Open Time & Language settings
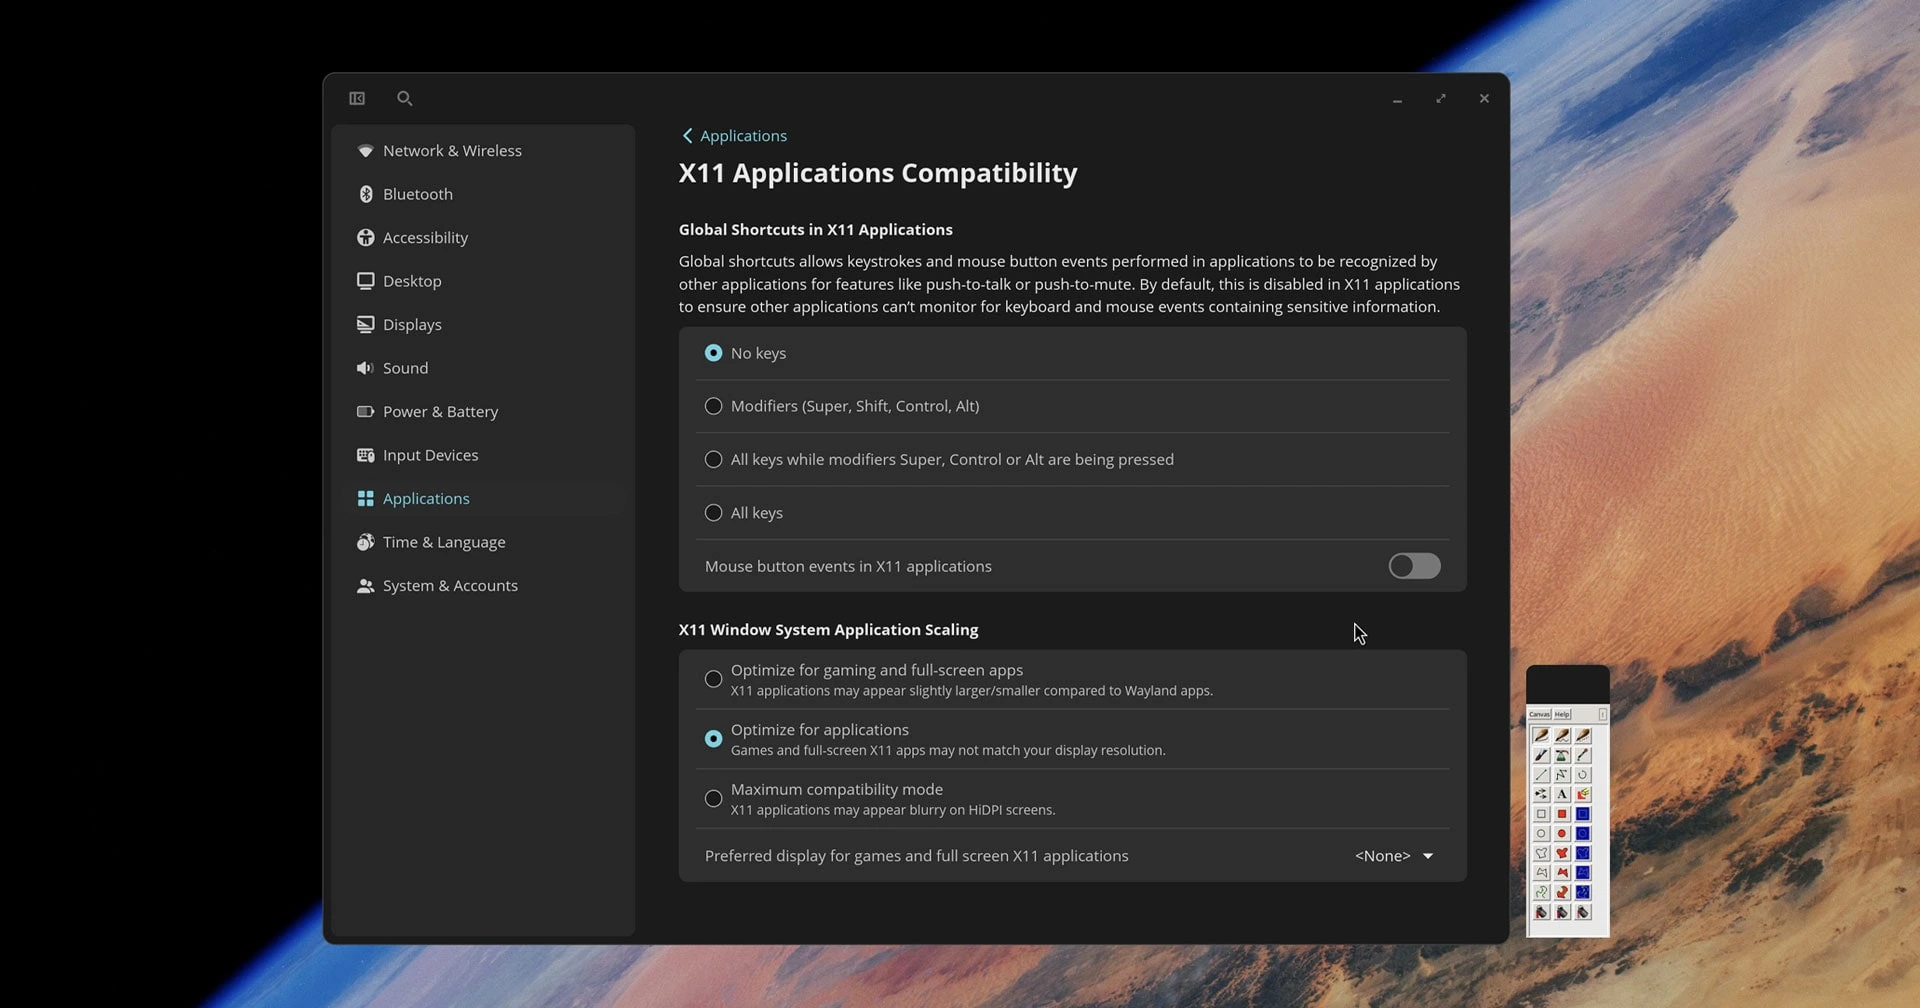 point(483,542)
